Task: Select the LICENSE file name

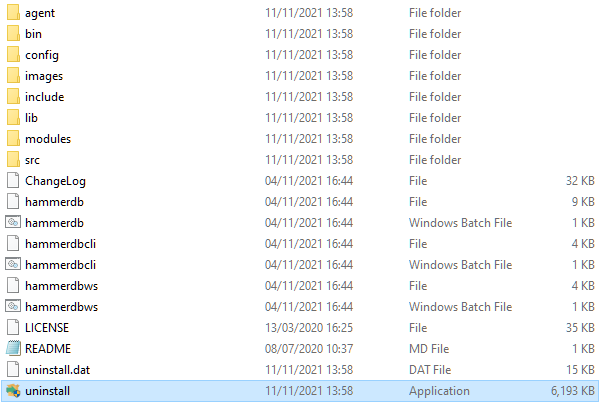Action: 47,327
